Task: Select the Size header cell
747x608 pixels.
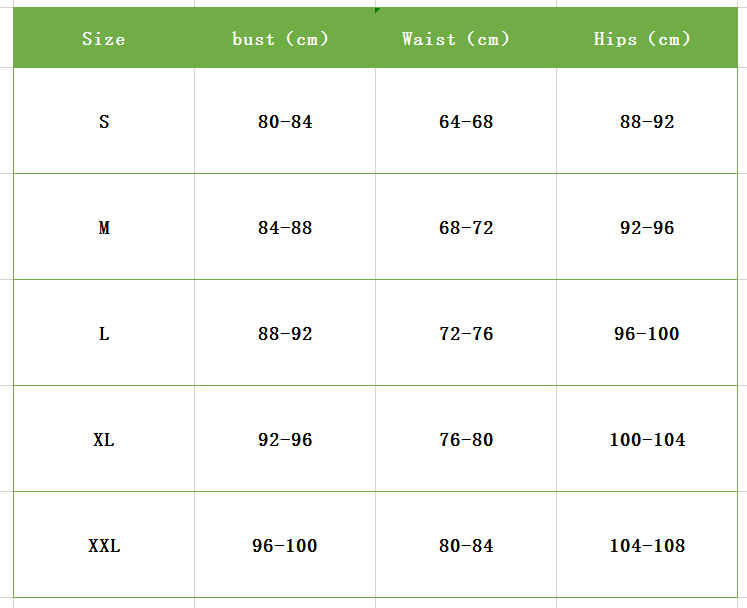Action: (104, 39)
